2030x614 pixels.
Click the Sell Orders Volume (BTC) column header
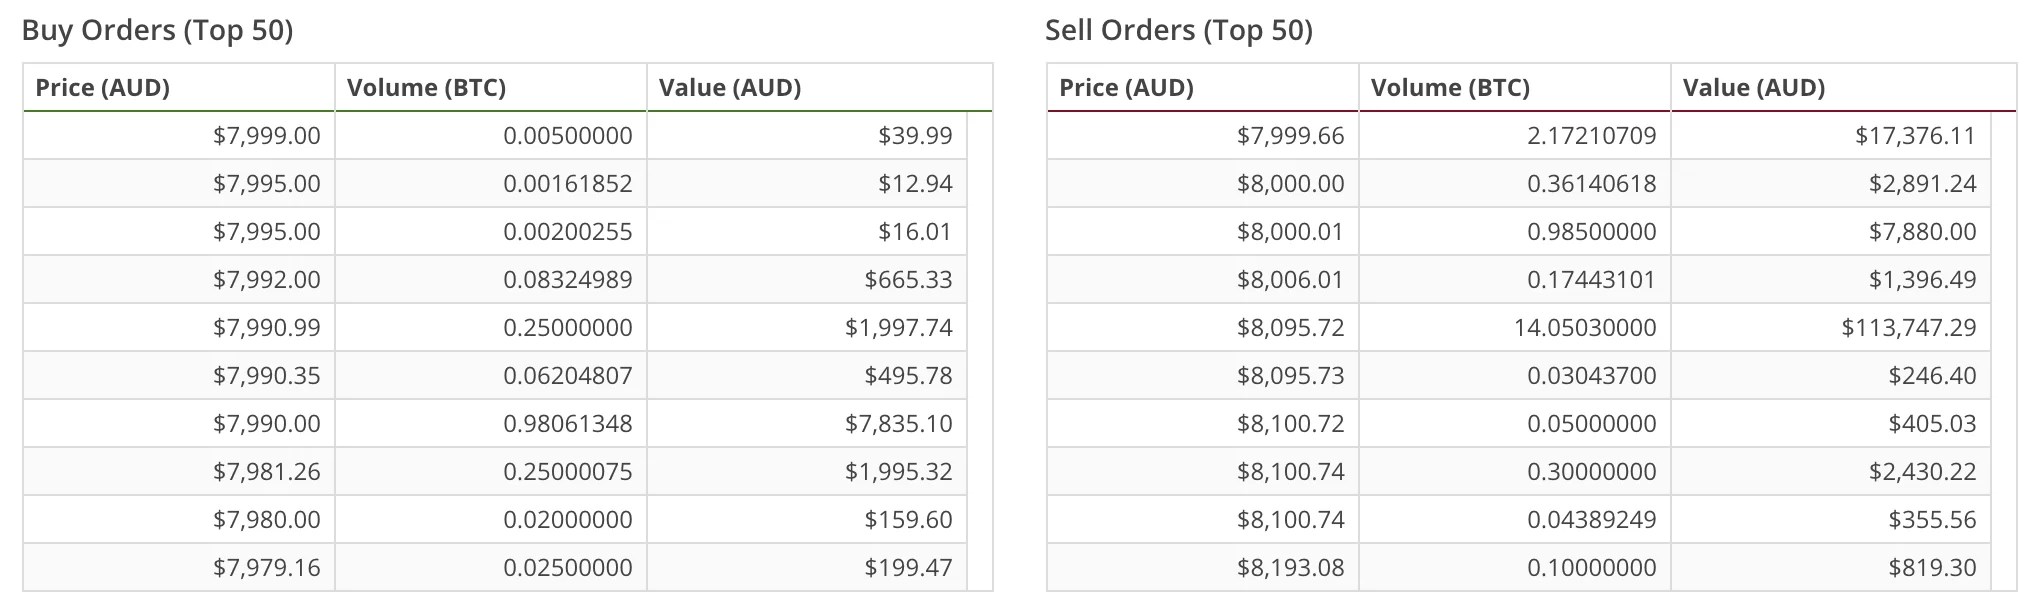click(1450, 88)
